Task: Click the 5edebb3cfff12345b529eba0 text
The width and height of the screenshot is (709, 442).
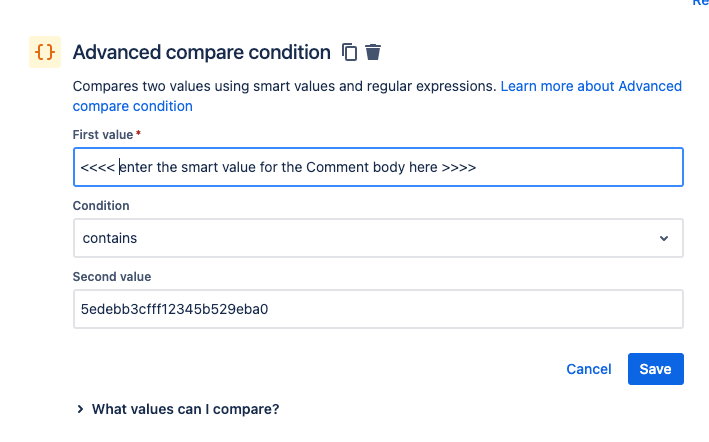Action: (174, 310)
